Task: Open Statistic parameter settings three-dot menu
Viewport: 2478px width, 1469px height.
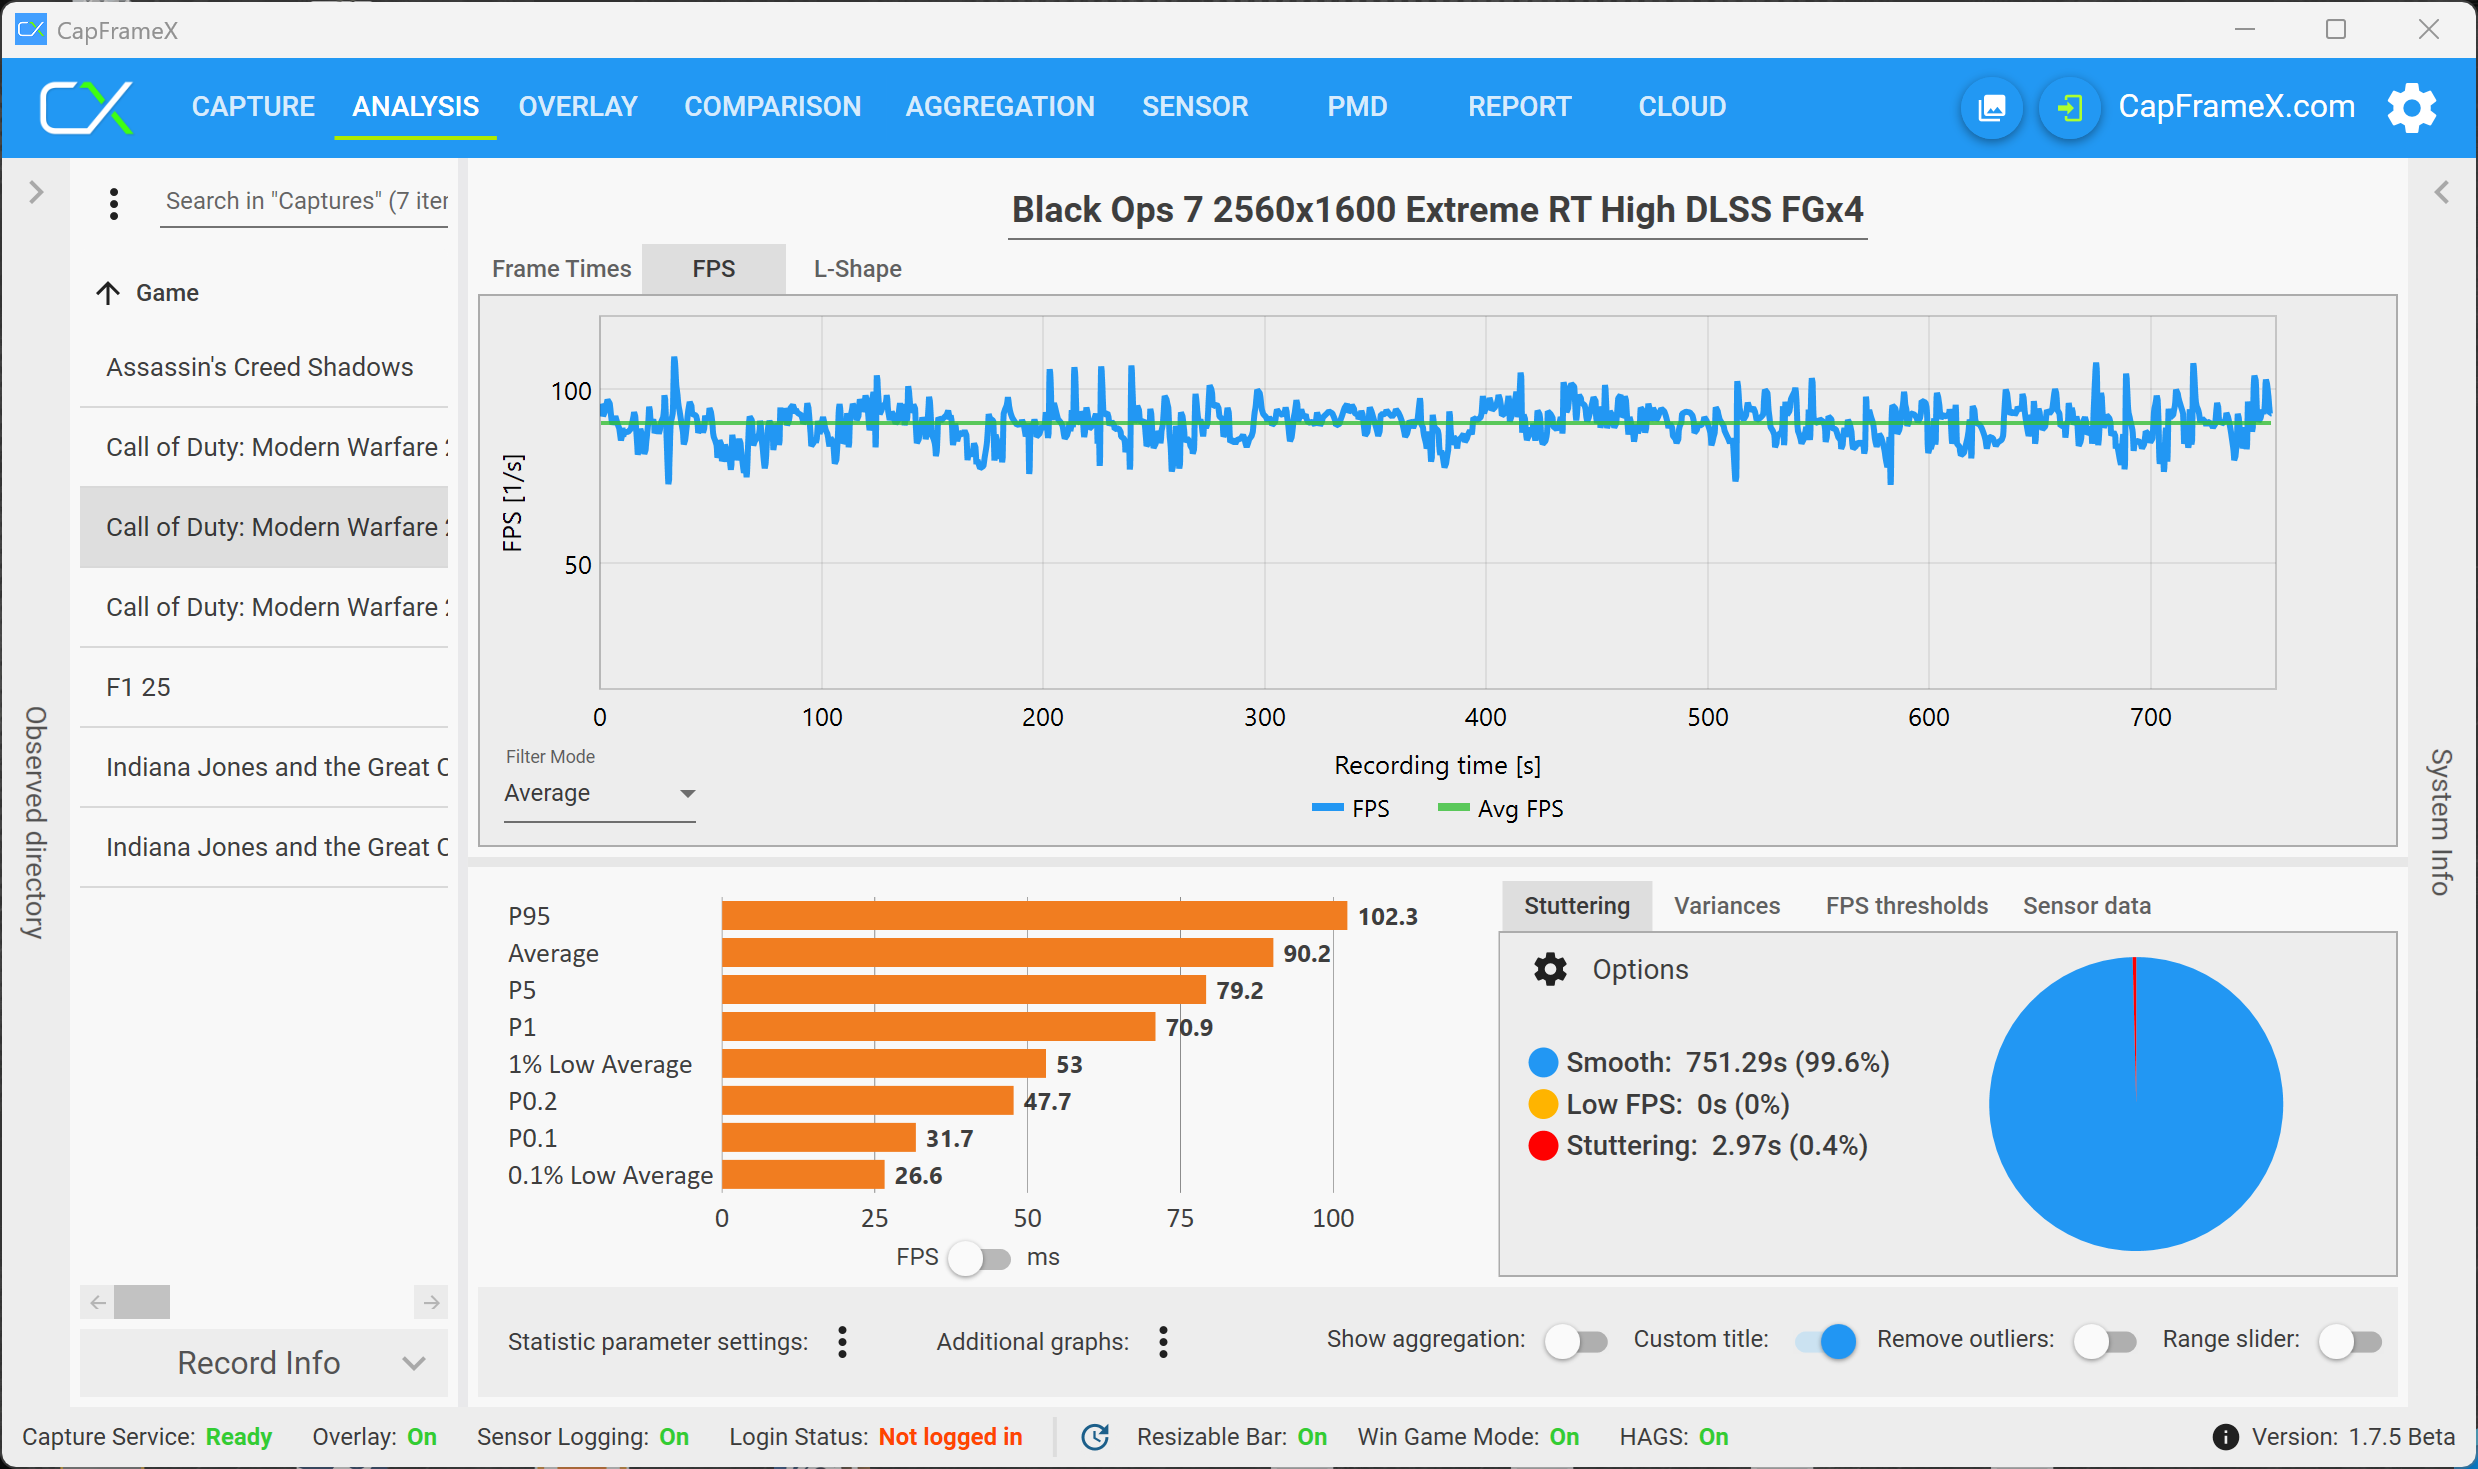Action: point(843,1341)
